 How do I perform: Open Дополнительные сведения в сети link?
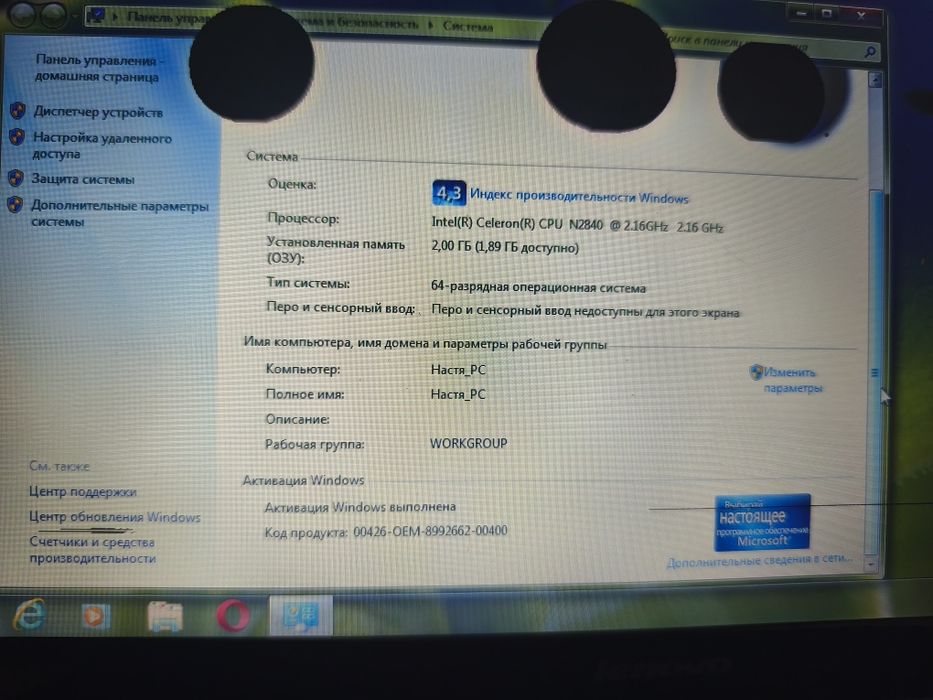(759, 561)
